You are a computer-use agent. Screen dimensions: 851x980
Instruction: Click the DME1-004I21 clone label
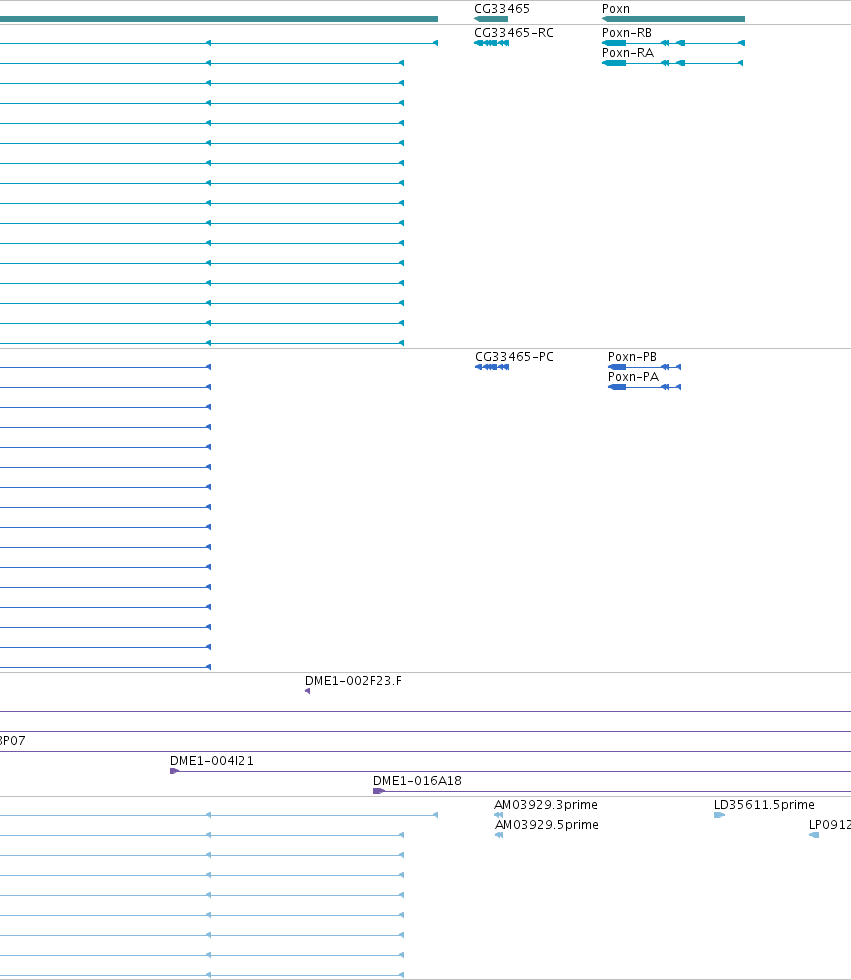(x=212, y=761)
